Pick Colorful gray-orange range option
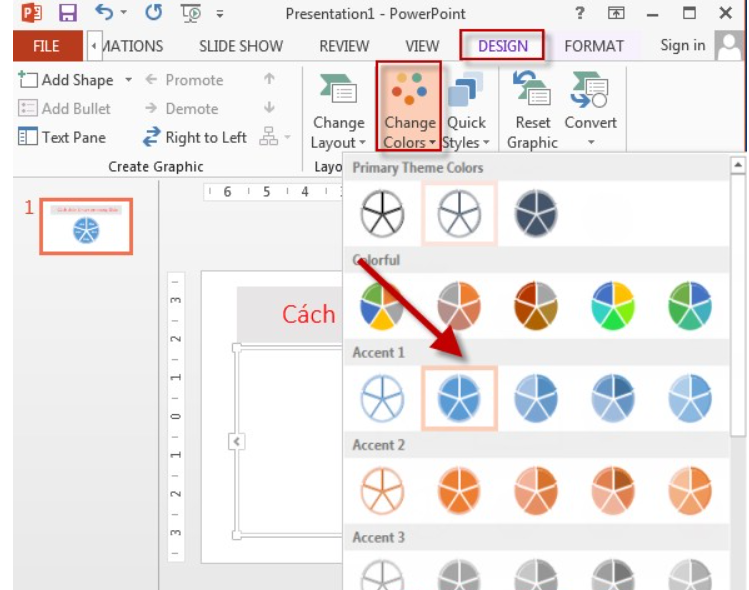The width and height of the screenshot is (749, 590). [459, 306]
